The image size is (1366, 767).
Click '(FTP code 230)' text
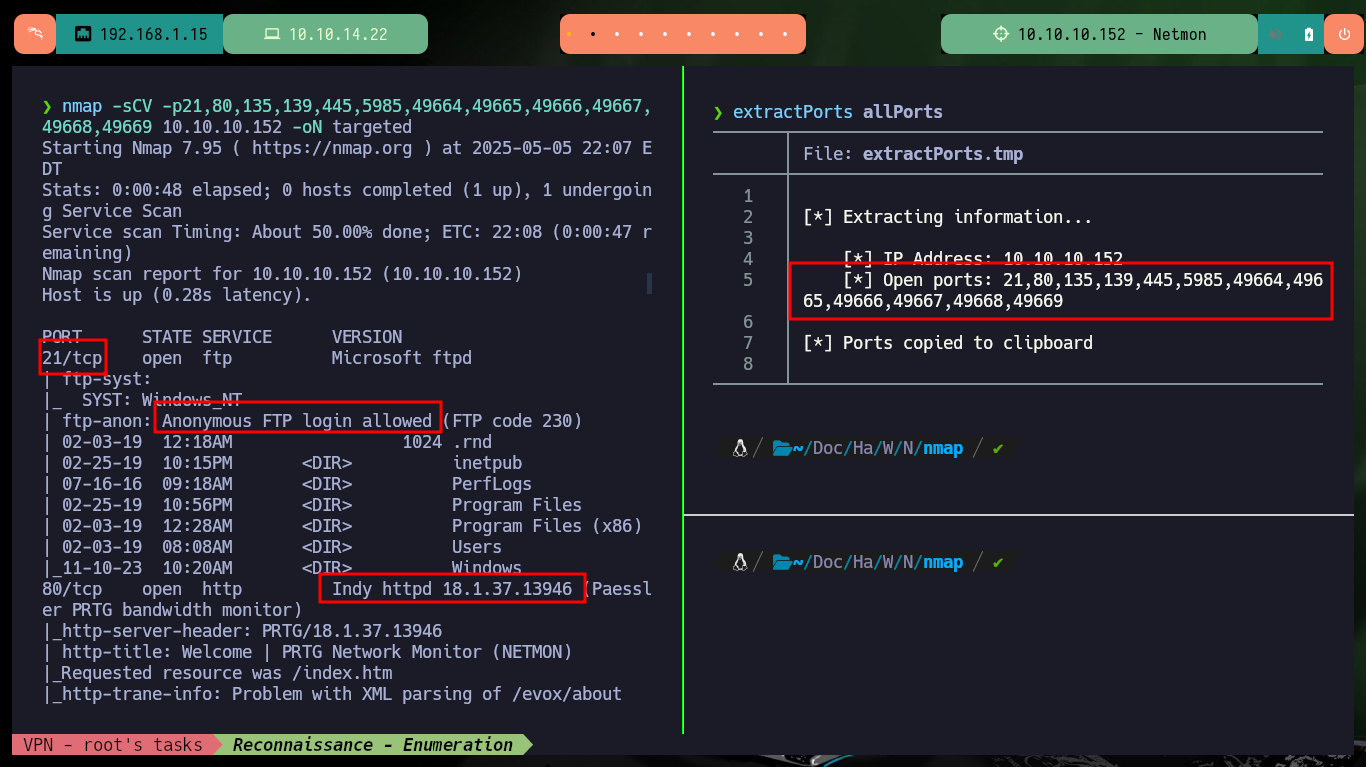[x=512, y=421]
